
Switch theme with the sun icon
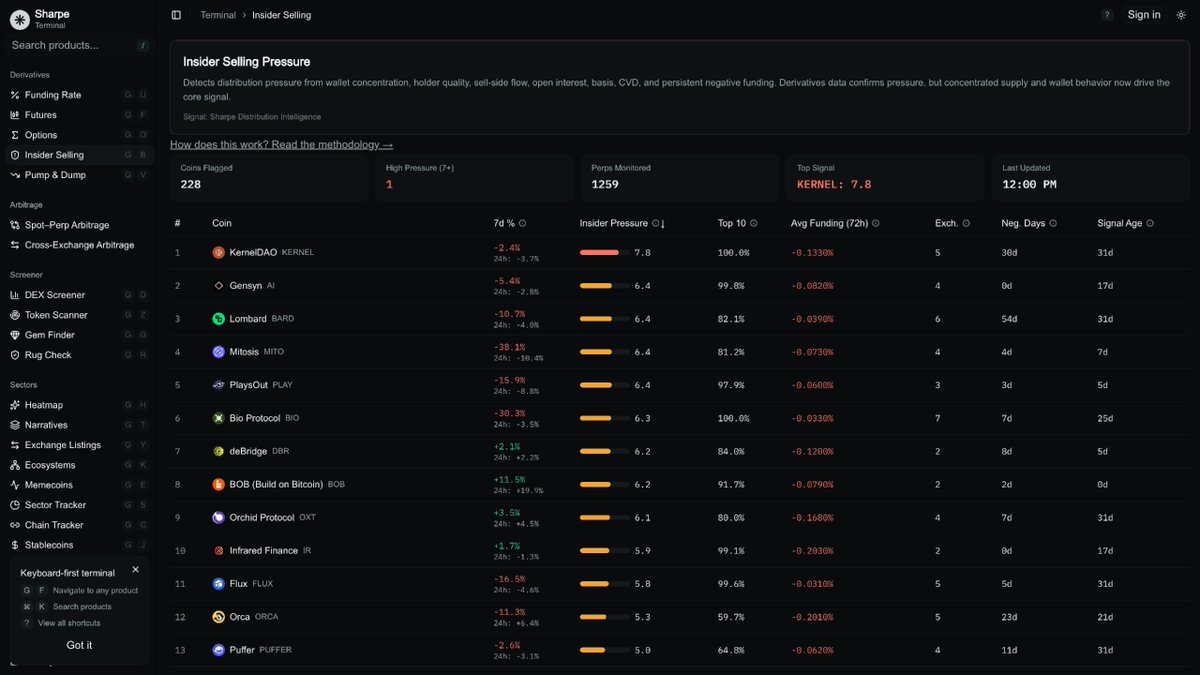(x=1181, y=15)
